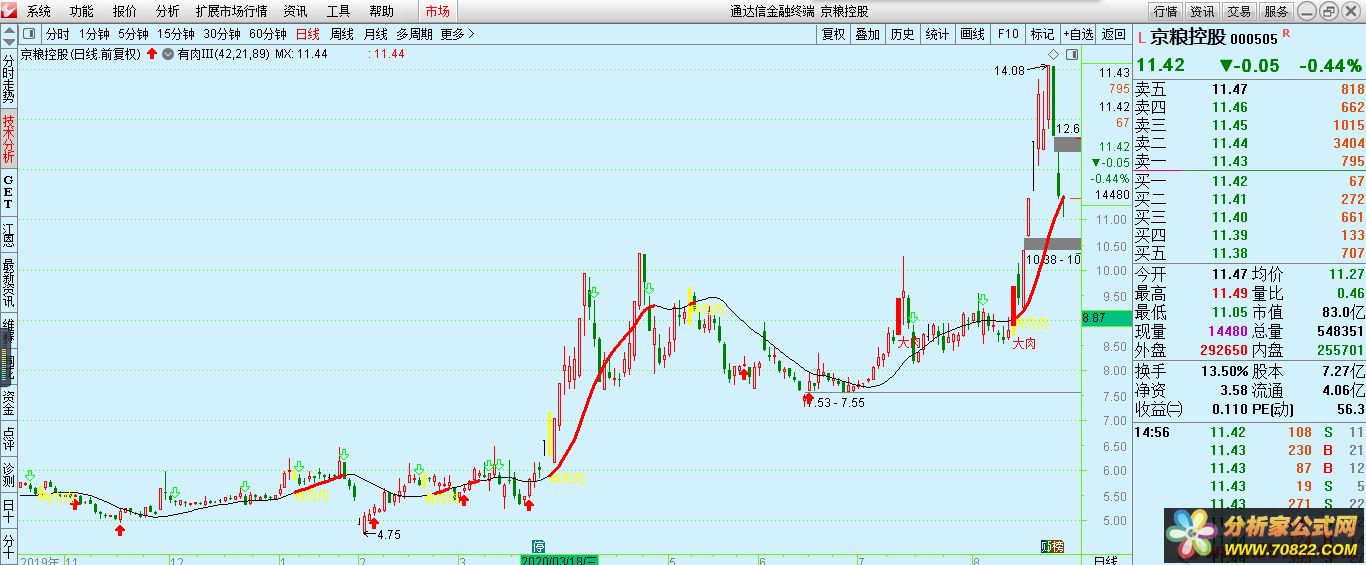
Task: Expand 更多 period options
Action: tap(457, 34)
